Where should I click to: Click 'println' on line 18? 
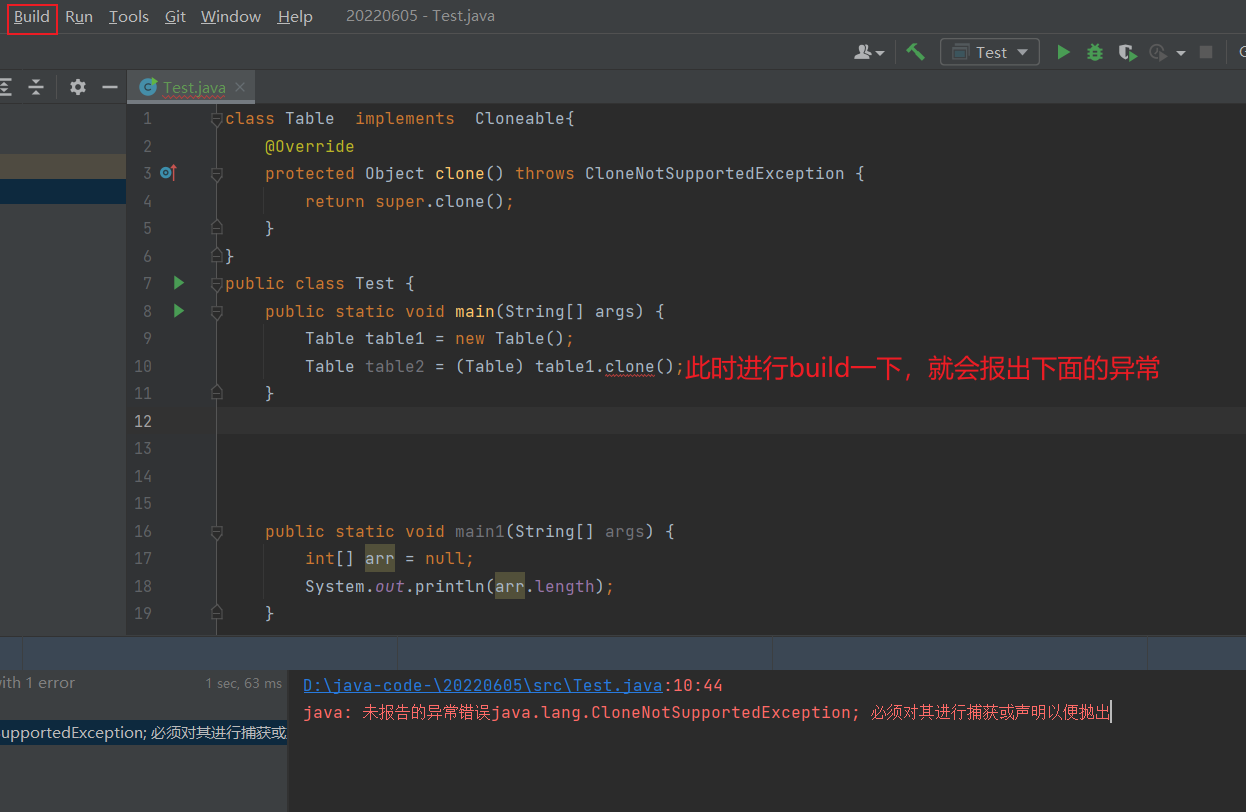click(450, 586)
